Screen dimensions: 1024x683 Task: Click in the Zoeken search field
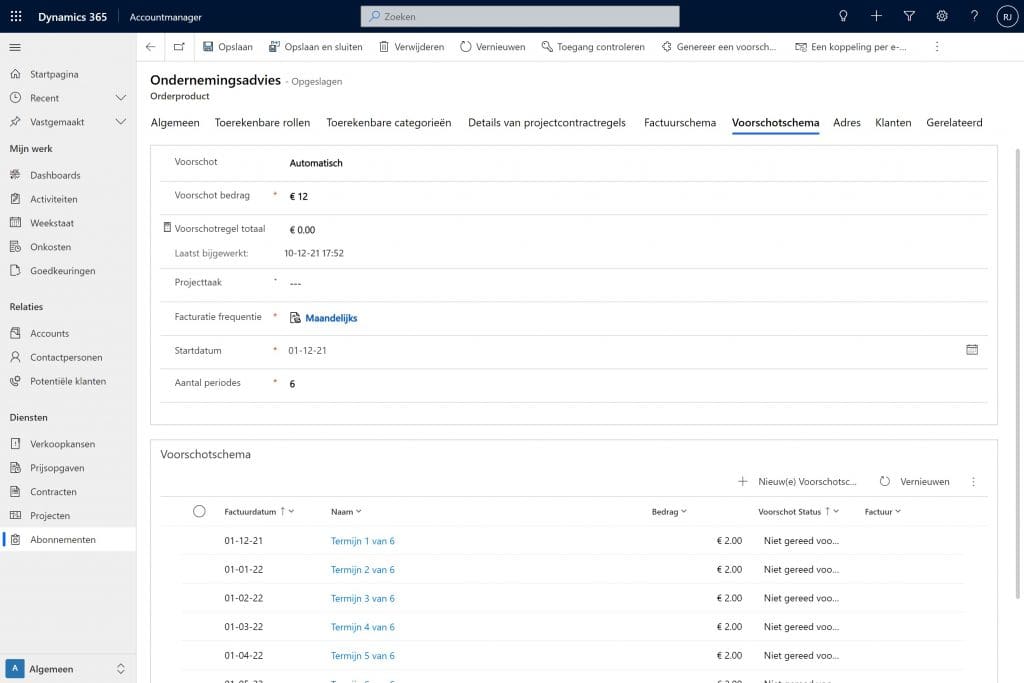[520, 16]
